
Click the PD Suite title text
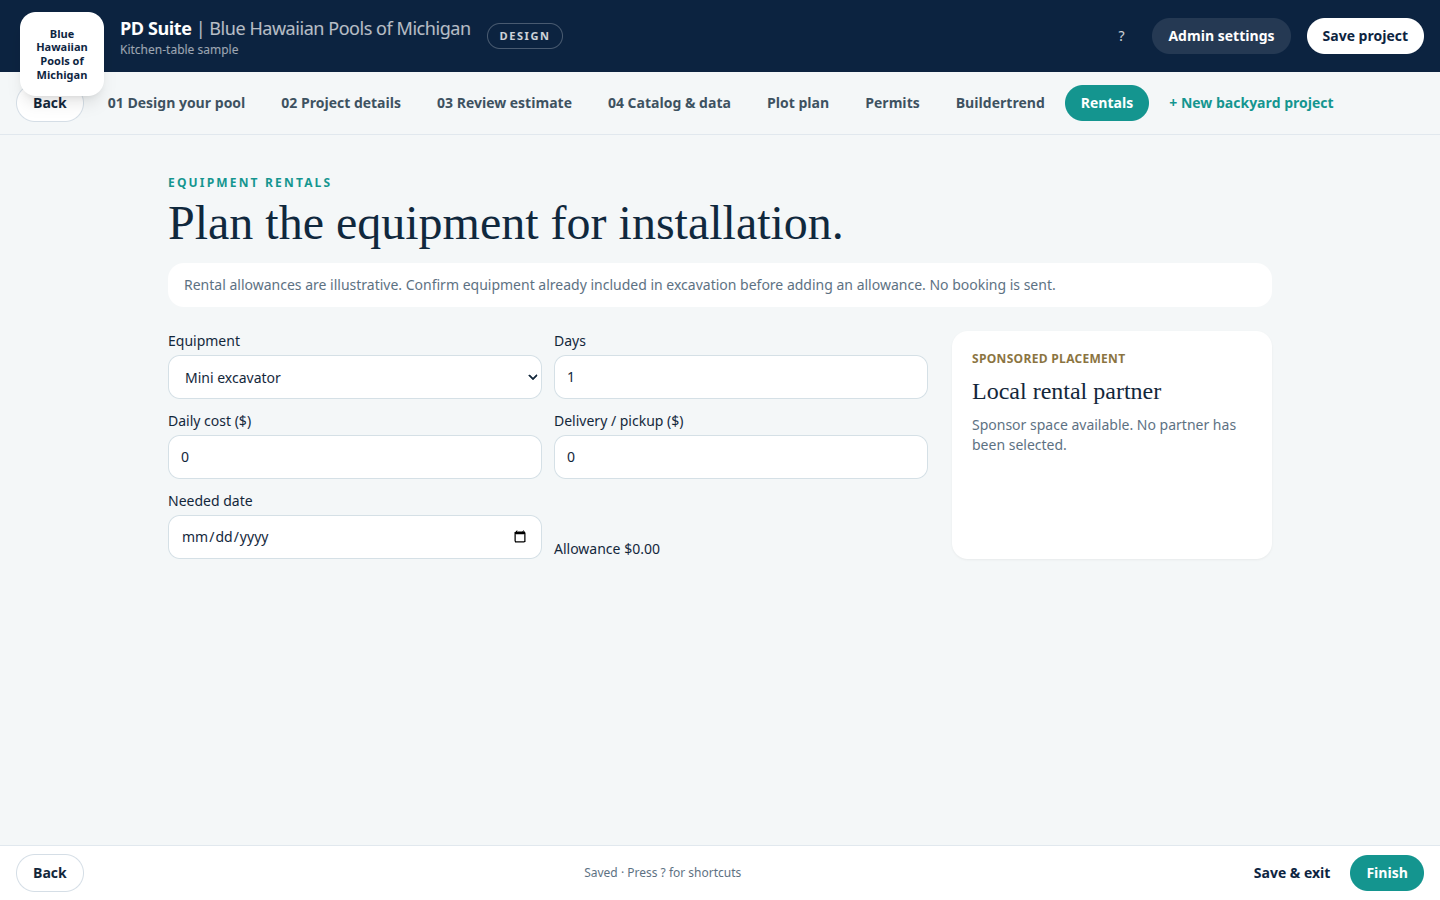156,29
